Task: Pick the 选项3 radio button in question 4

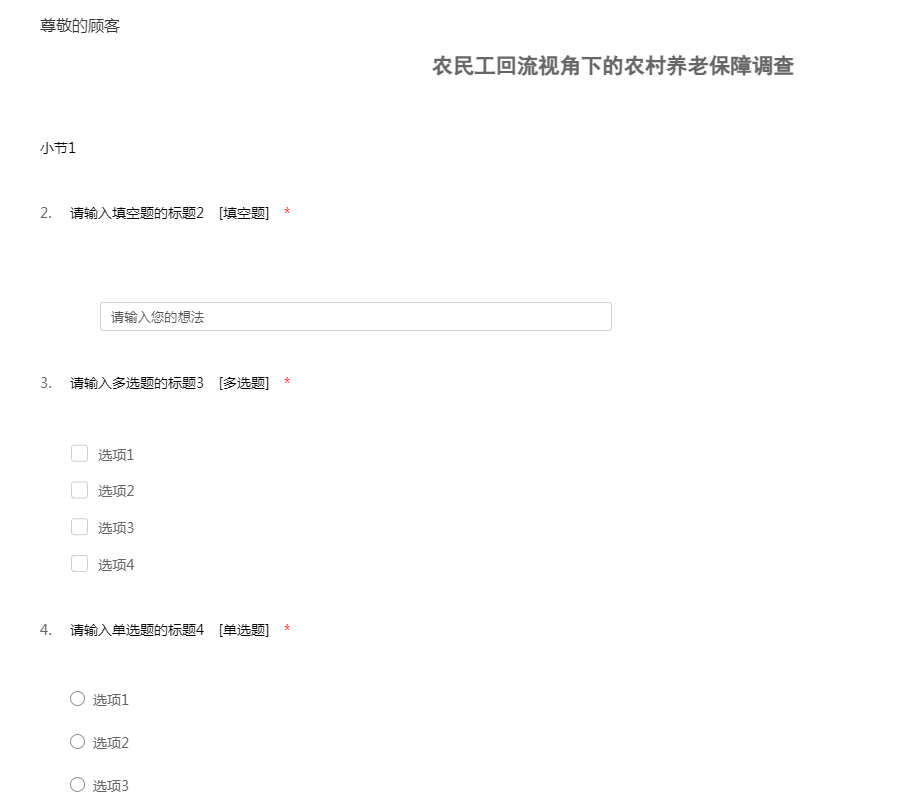Action: [78, 785]
